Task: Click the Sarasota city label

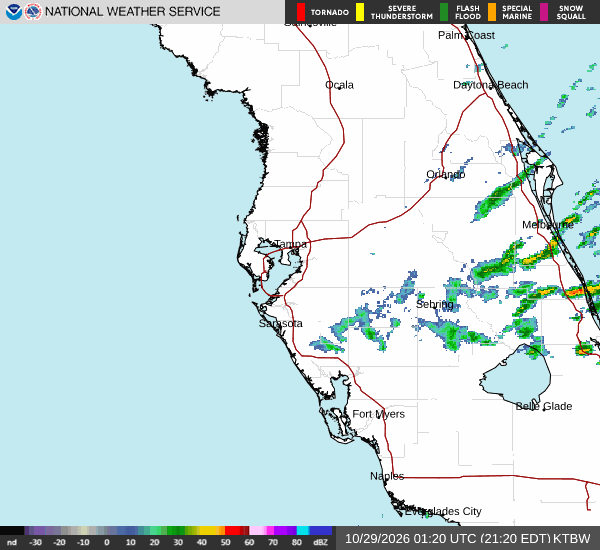Action: click(280, 323)
